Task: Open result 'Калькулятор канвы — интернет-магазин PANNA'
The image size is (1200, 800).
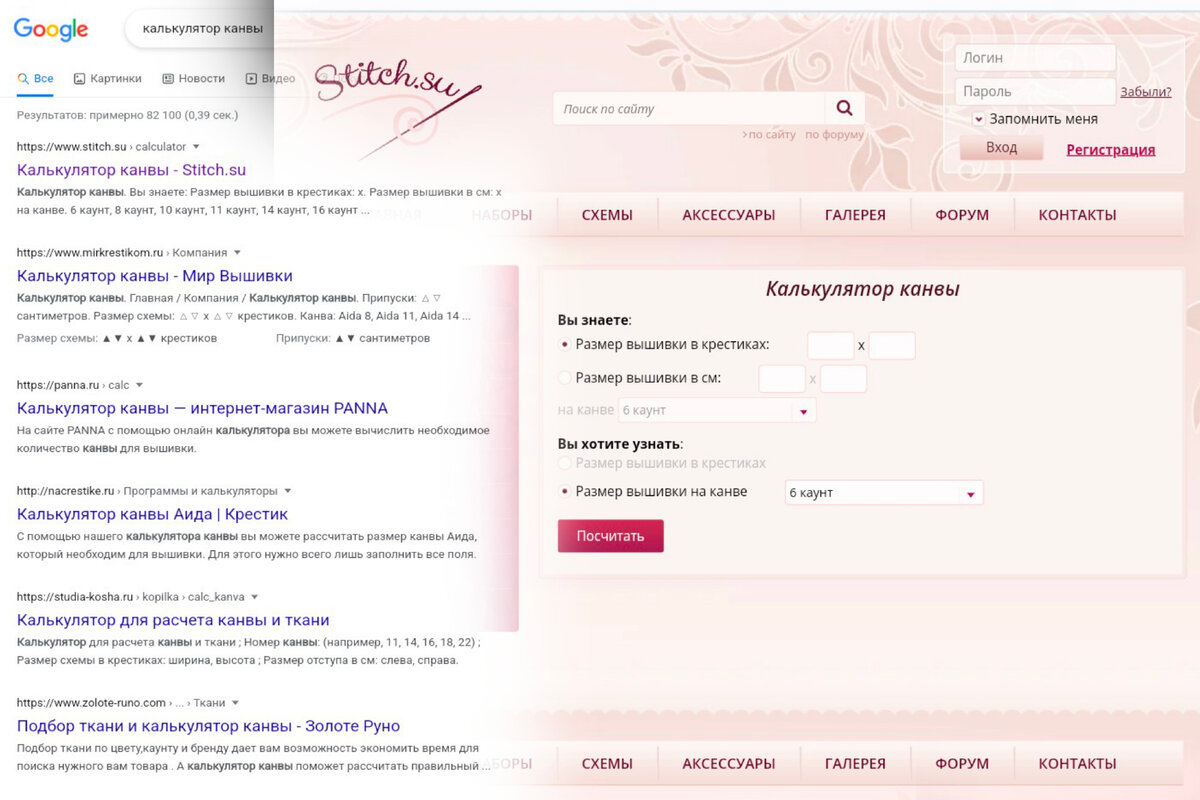Action: 202,408
